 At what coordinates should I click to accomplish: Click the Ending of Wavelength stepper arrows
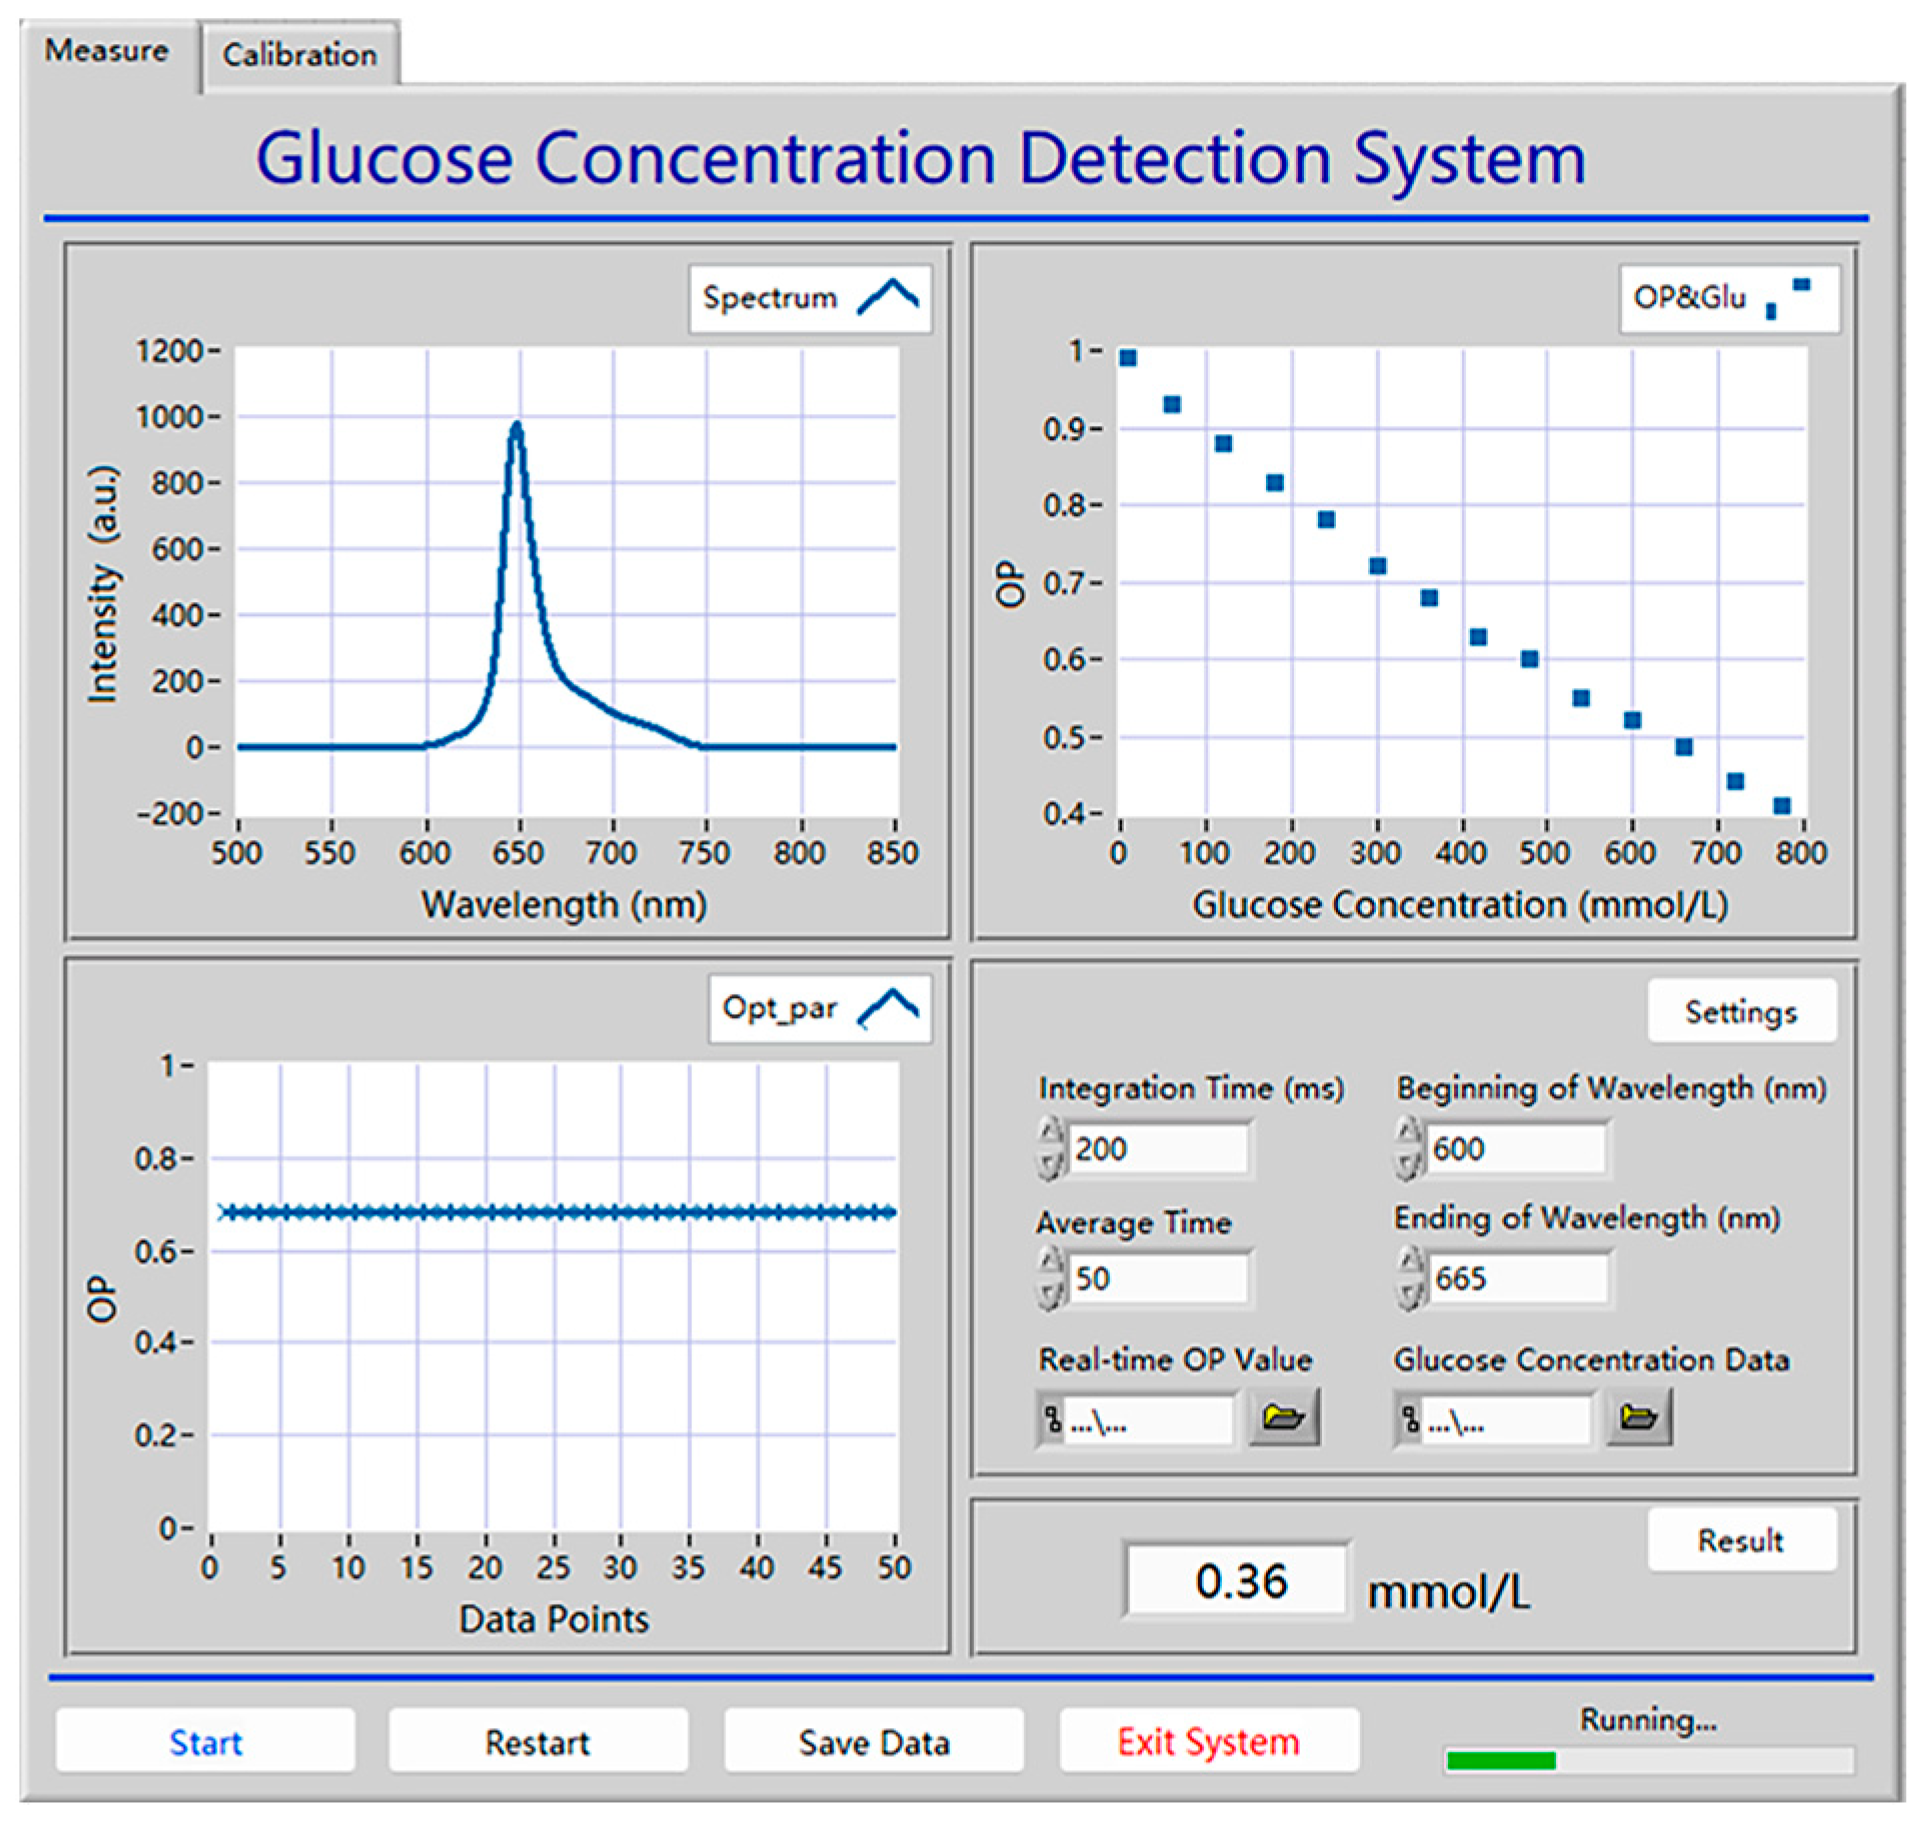pos(1409,1277)
